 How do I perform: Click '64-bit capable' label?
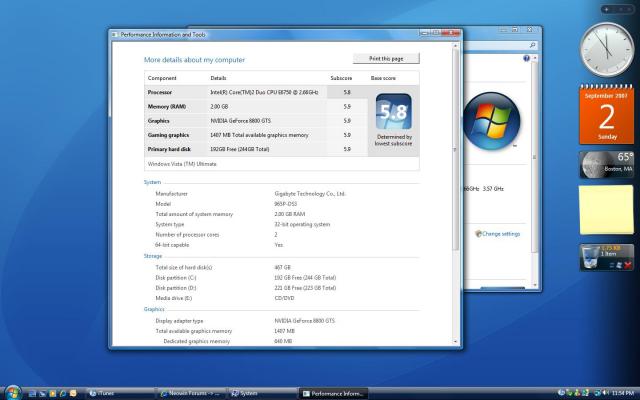click(172, 245)
